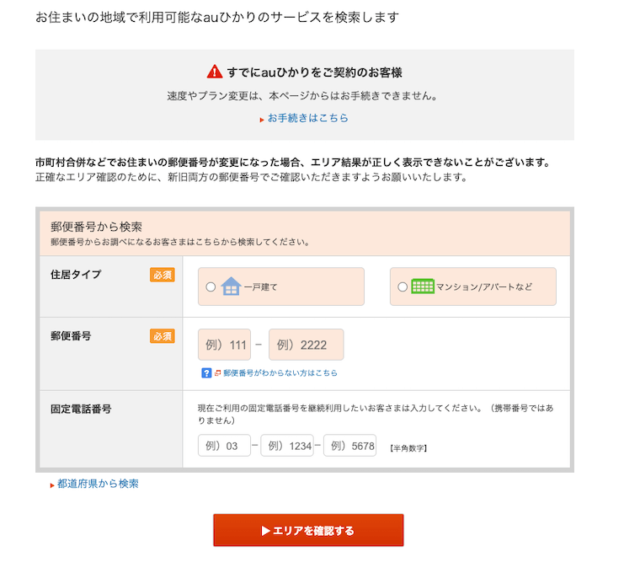Screen dimensions: 640x562
Task: Click the last phone number field (例 5678)
Action: [x=349, y=446]
